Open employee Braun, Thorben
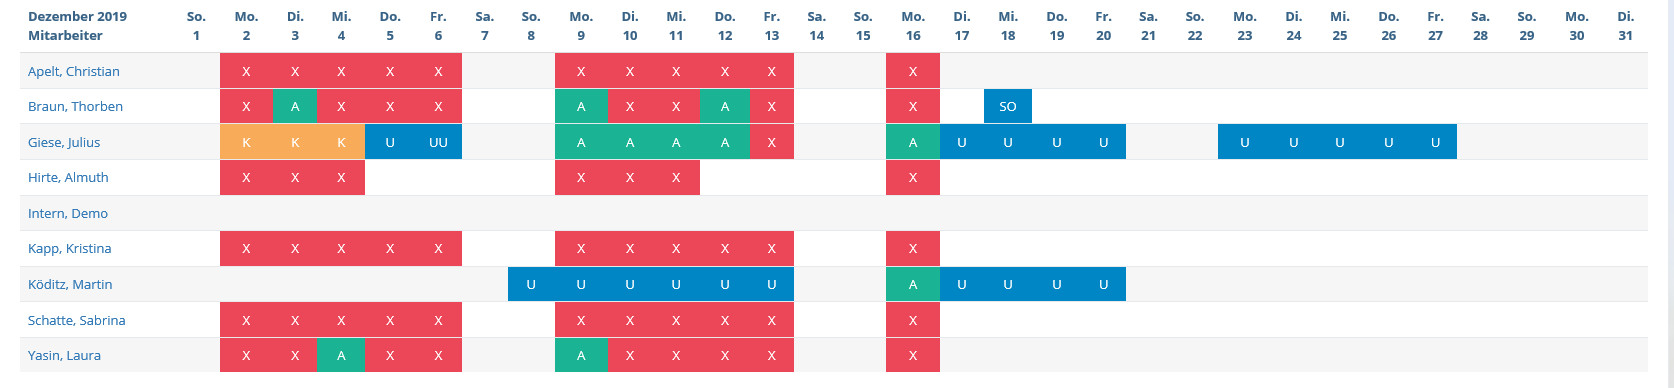This screenshot has height=388, width=1674. click(x=75, y=106)
